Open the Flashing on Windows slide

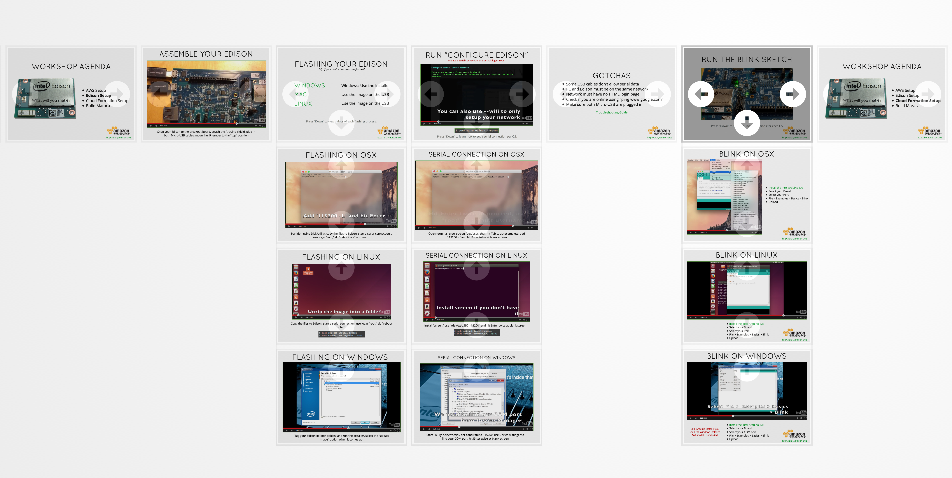341,397
